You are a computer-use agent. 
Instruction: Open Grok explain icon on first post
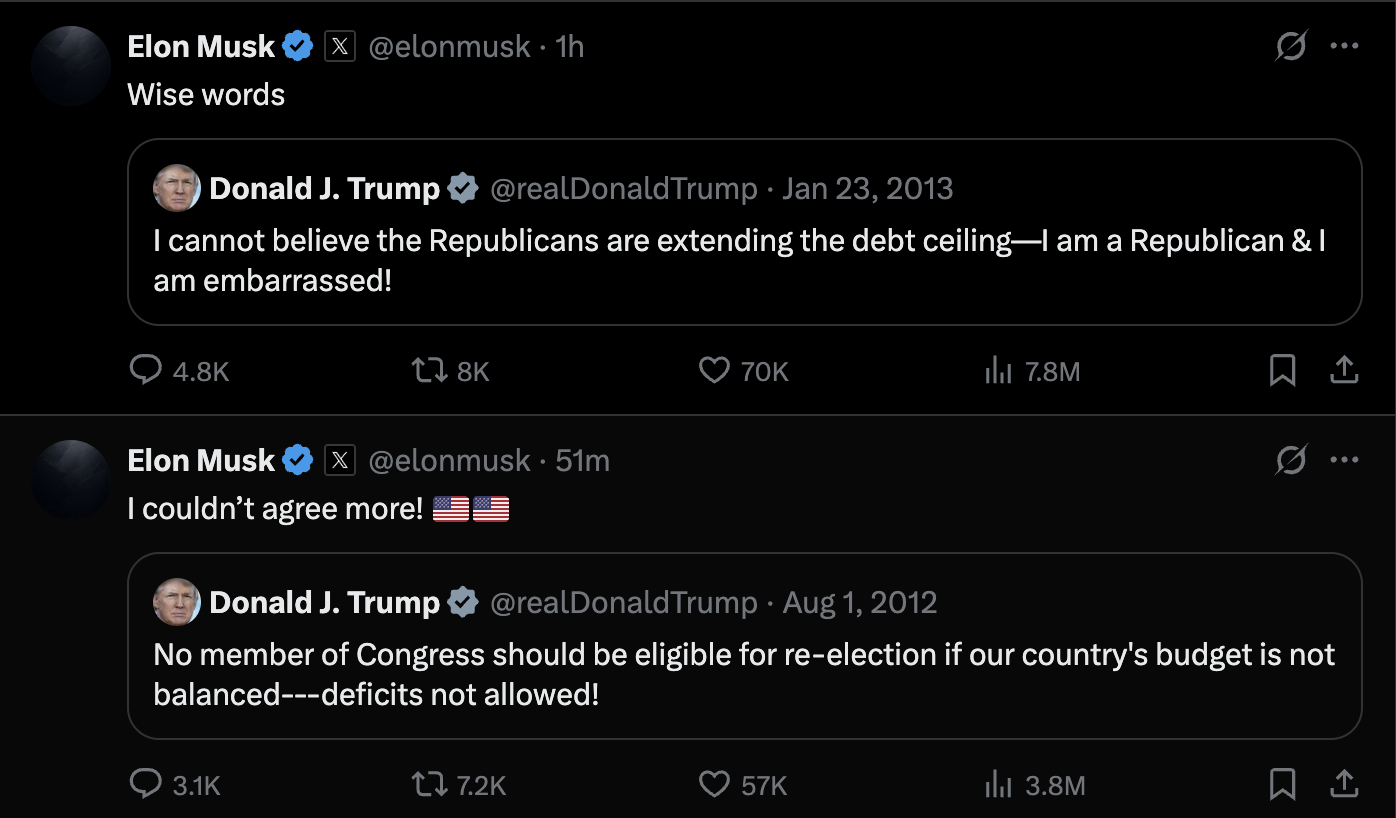[x=1291, y=46]
